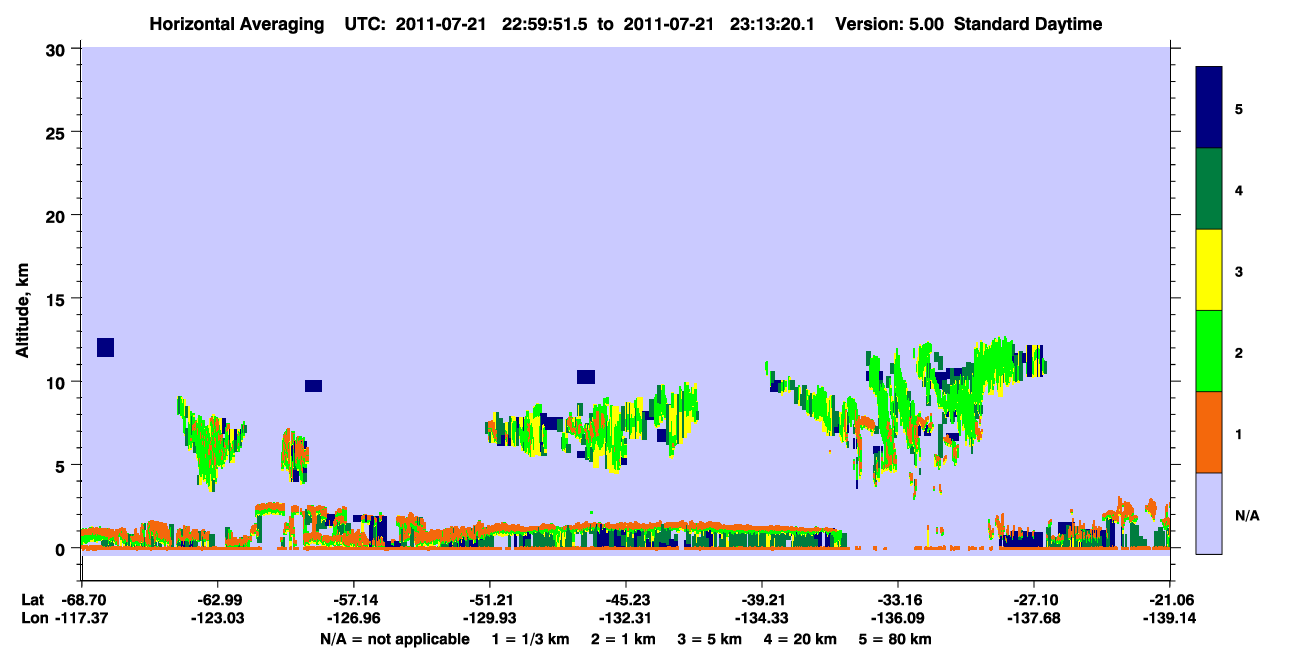Viewport: 1300px width, 667px height.
Task: Click the small blue block near latitude -57.14 at 10 km
Action: tap(313, 386)
